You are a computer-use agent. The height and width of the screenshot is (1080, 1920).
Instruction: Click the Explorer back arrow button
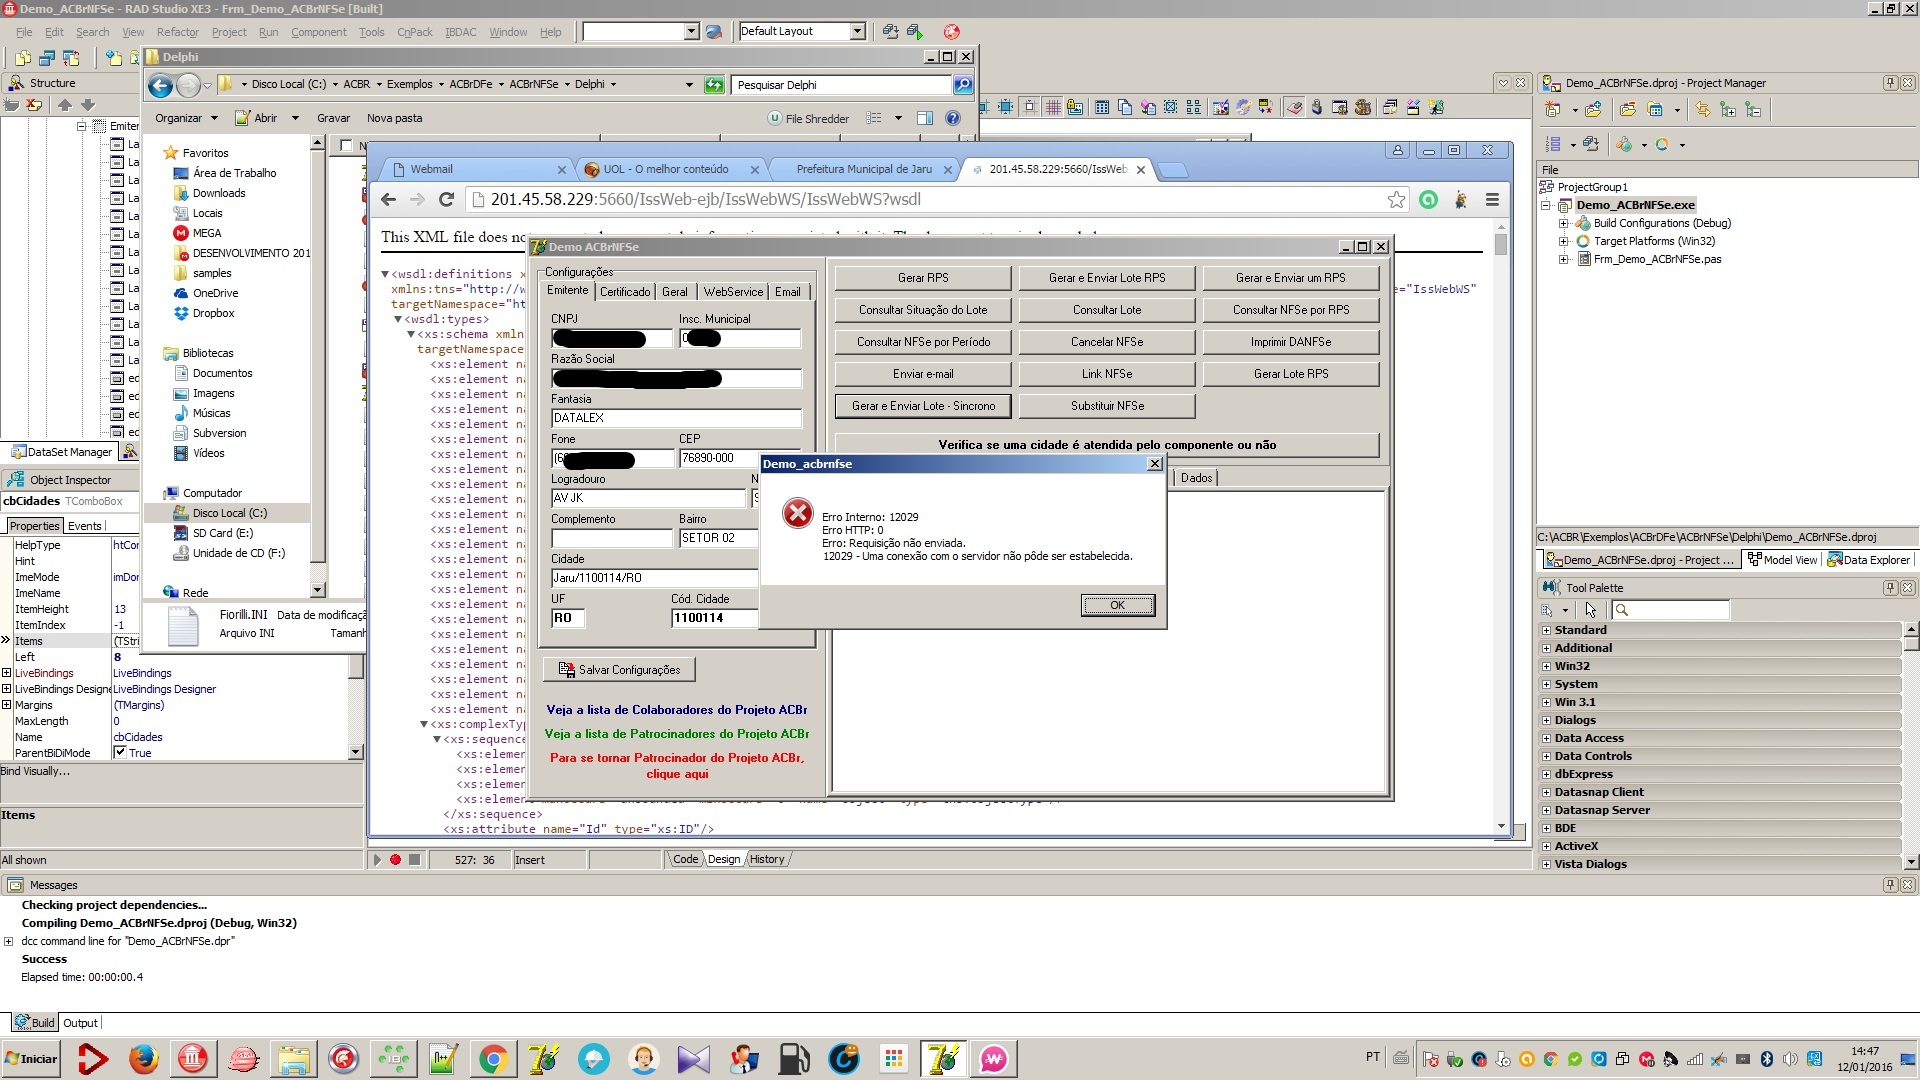click(x=160, y=85)
